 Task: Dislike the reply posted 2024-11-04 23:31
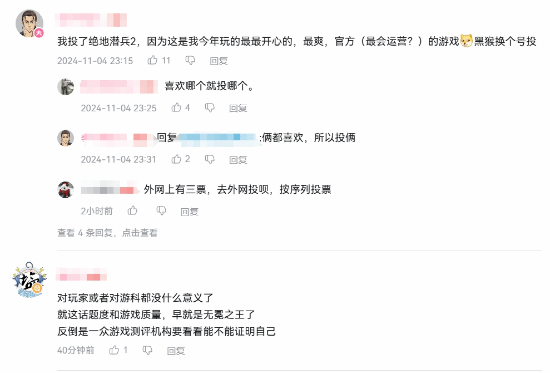tap(209, 159)
